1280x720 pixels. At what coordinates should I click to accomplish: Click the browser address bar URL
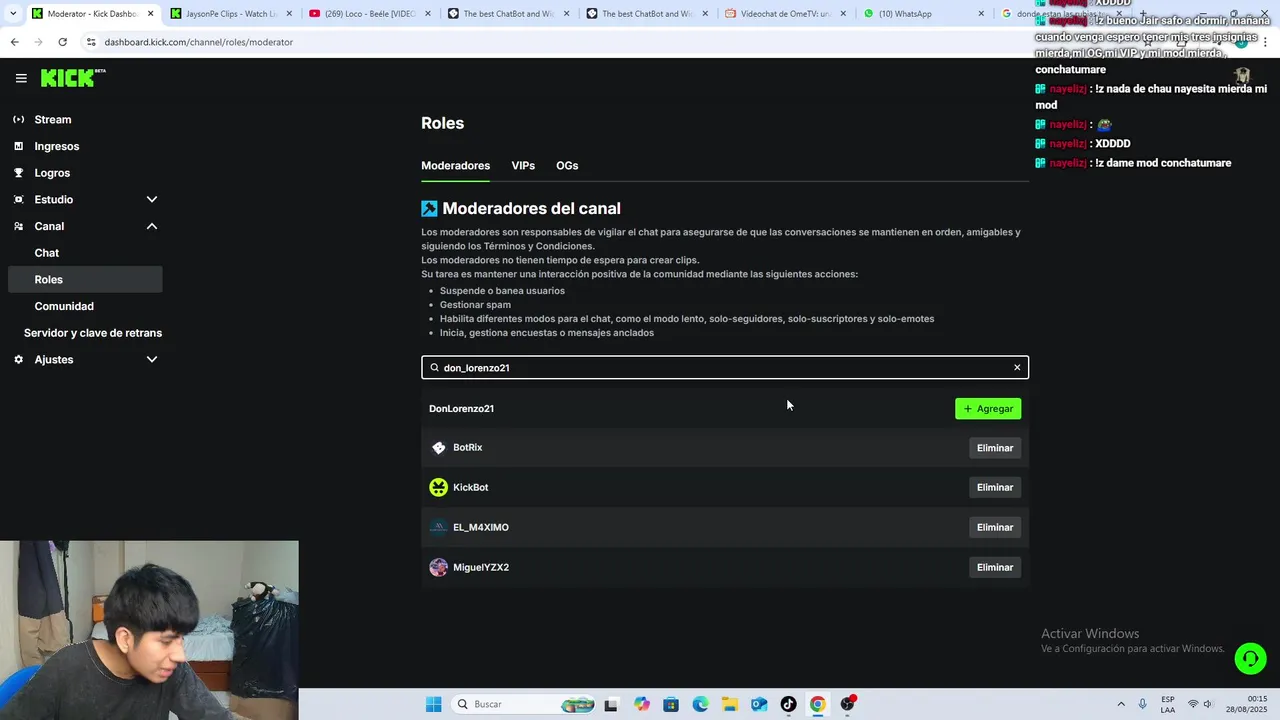point(198,42)
